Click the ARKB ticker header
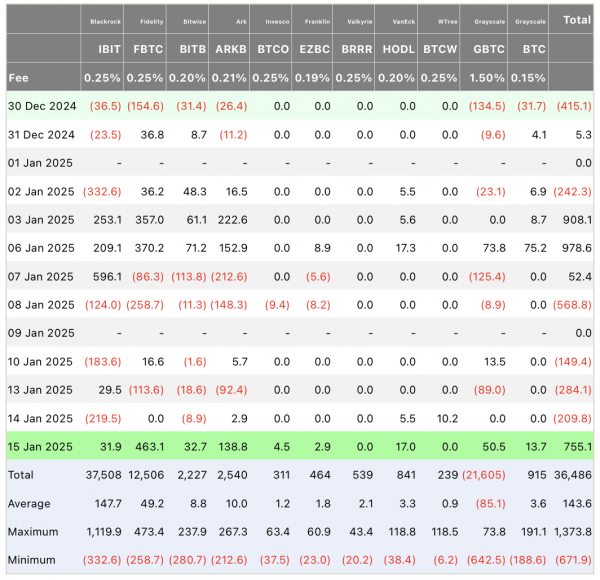Viewport: 600px width, 580px height. (x=231, y=49)
